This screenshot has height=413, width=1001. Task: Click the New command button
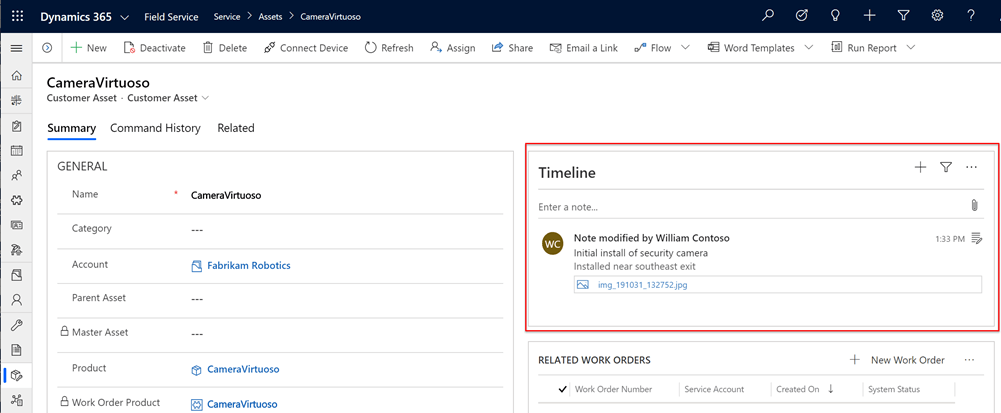(88, 48)
